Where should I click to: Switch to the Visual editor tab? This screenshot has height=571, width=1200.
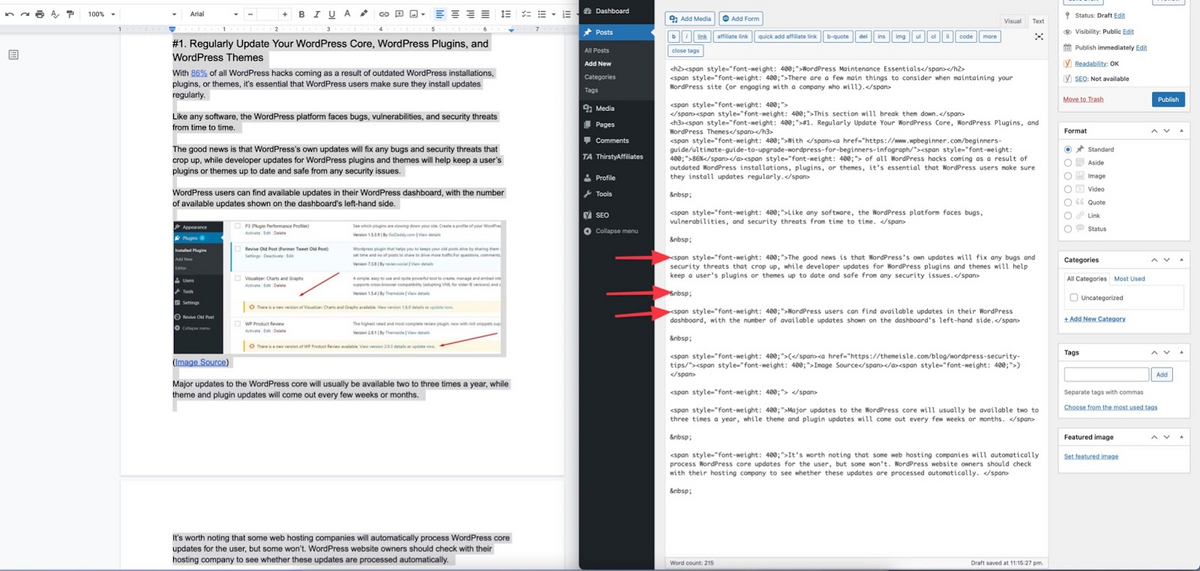[1012, 20]
